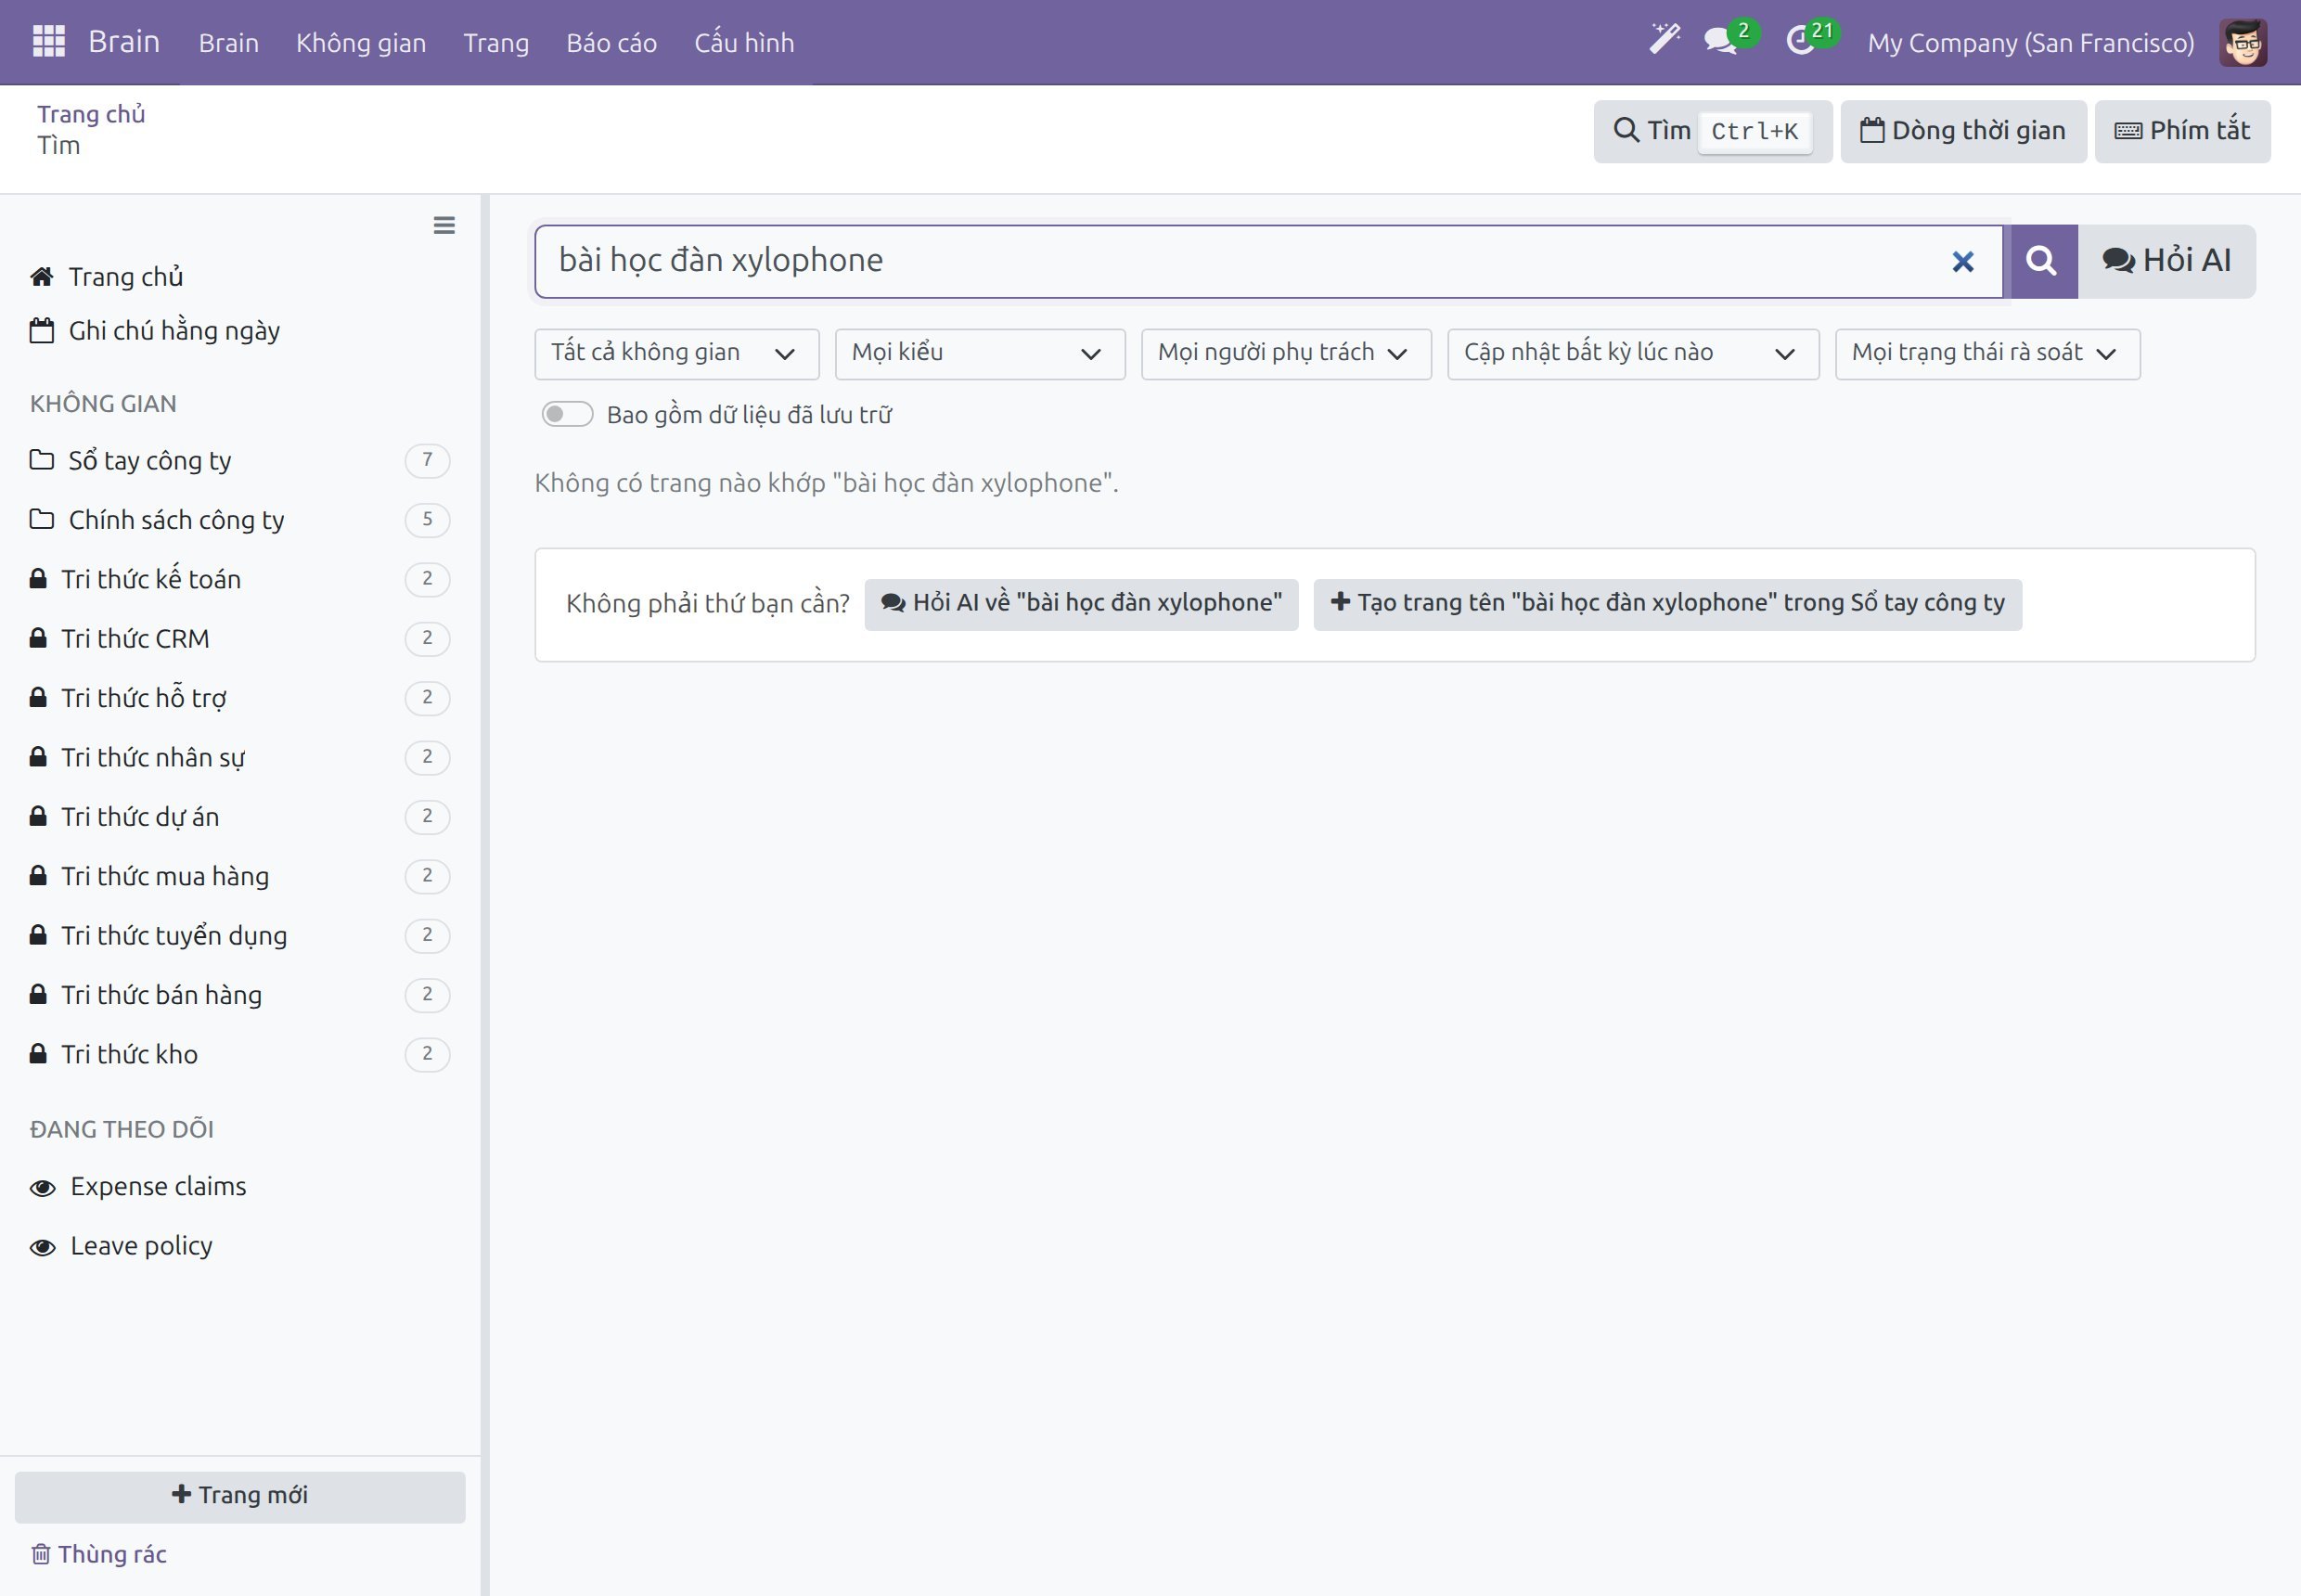Viewport: 2301px width, 1596px height.
Task: Open the apps grid menu icon
Action: [x=48, y=42]
